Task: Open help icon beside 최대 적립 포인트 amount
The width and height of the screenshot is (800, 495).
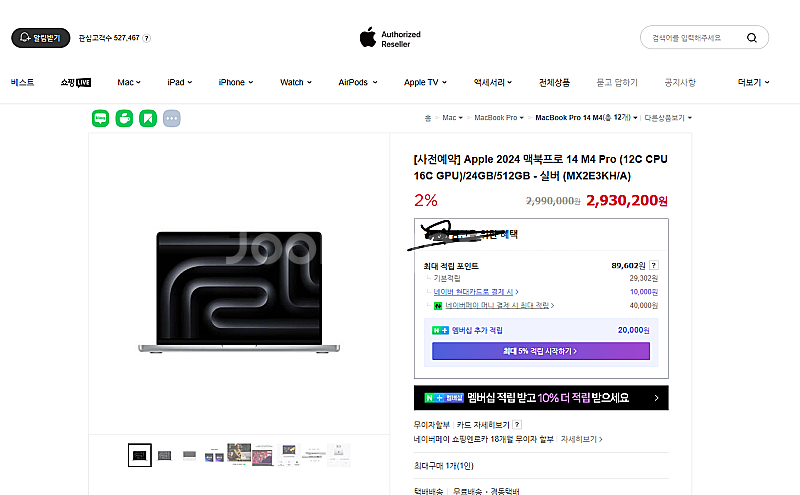Action: coord(654,265)
